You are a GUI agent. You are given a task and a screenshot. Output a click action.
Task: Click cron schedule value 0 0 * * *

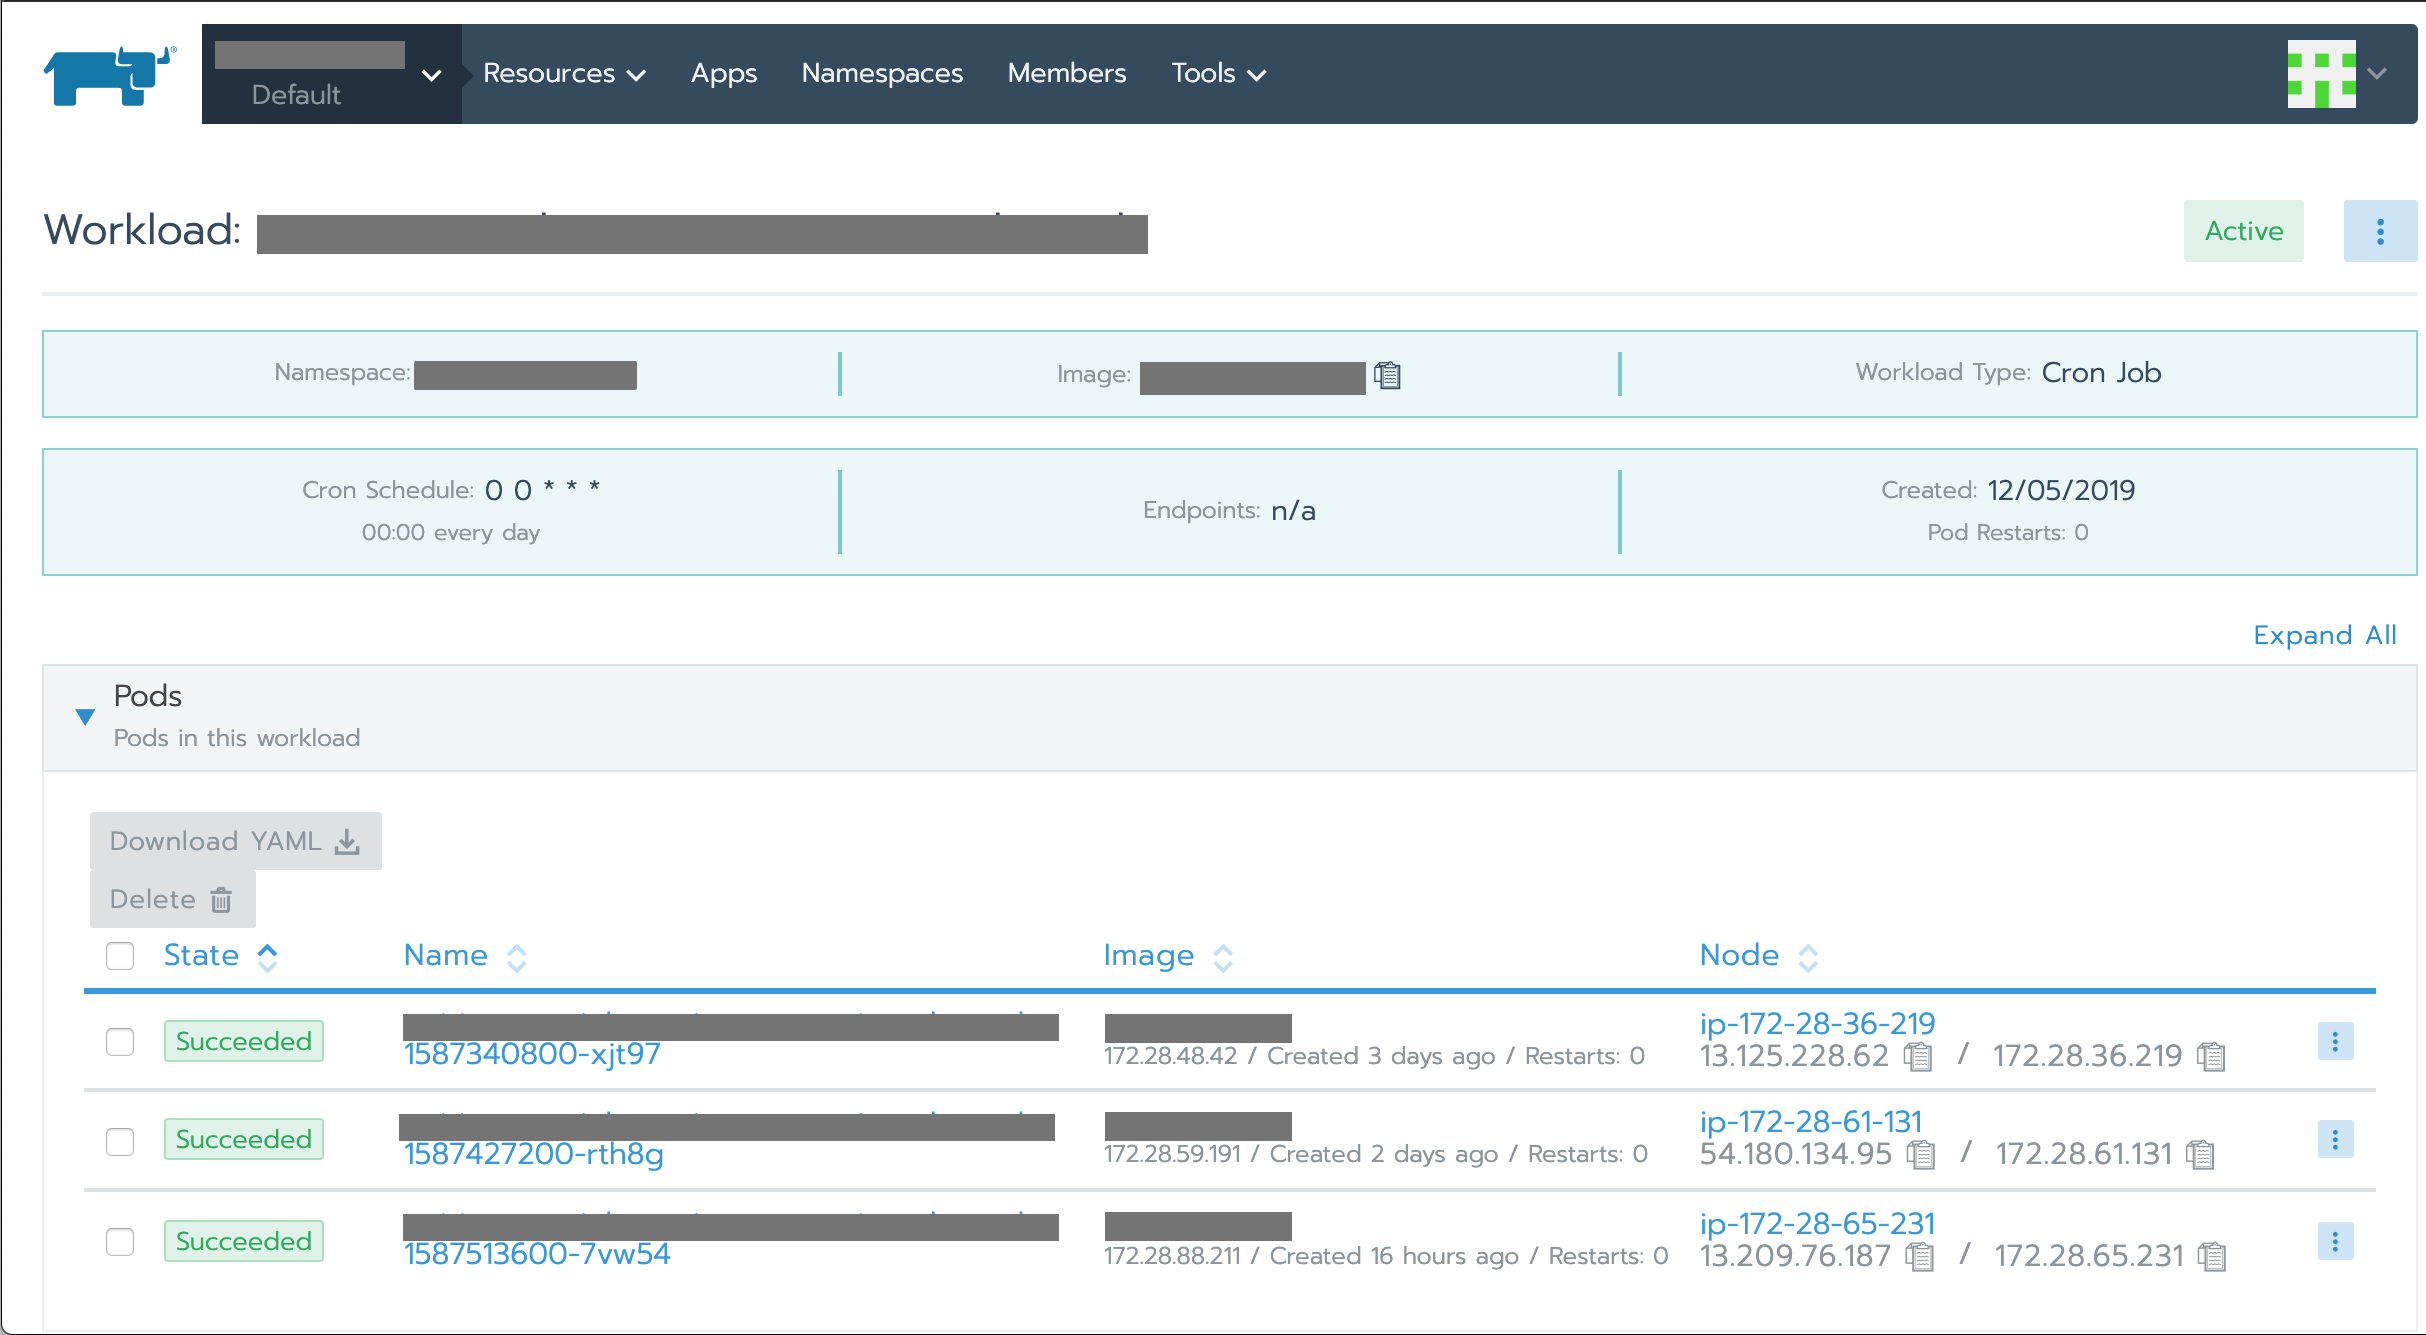pos(543,490)
